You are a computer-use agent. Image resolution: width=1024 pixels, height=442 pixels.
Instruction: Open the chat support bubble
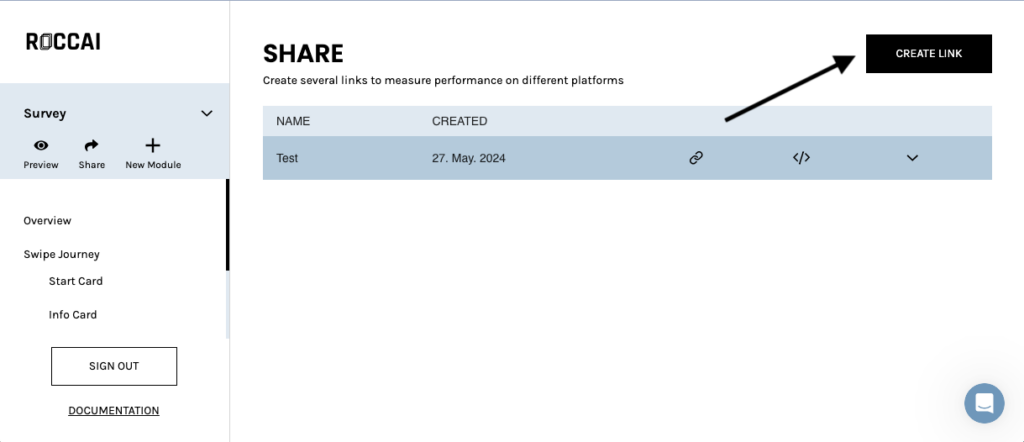[x=984, y=403]
